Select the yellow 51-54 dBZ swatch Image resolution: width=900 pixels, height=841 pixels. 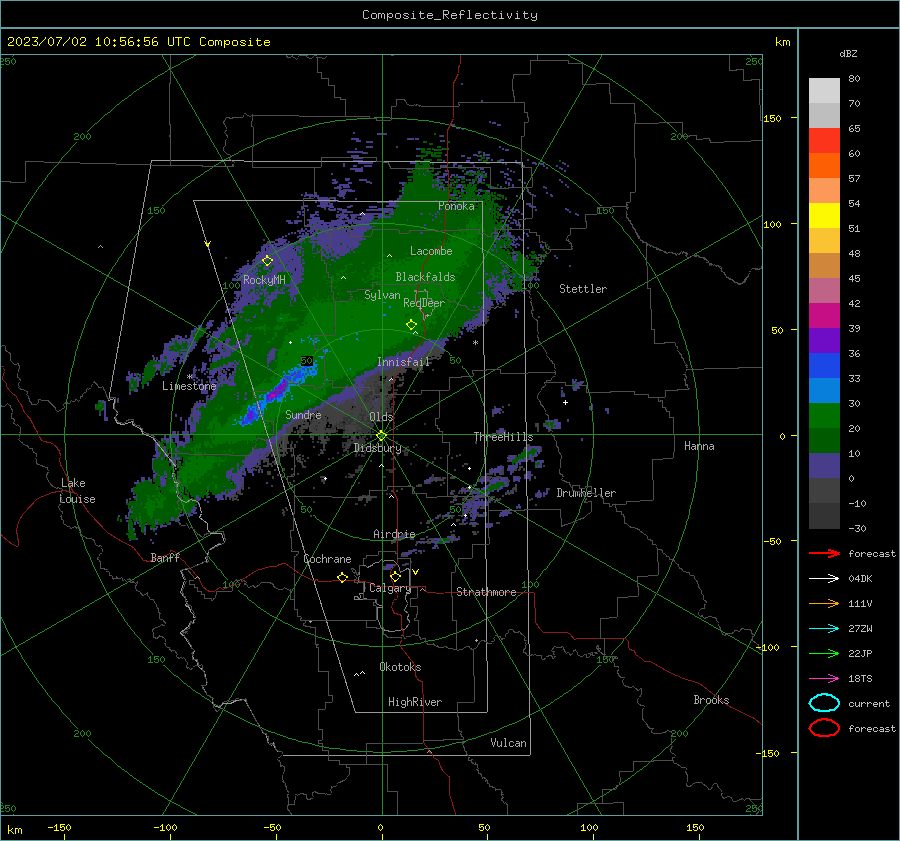coord(824,216)
